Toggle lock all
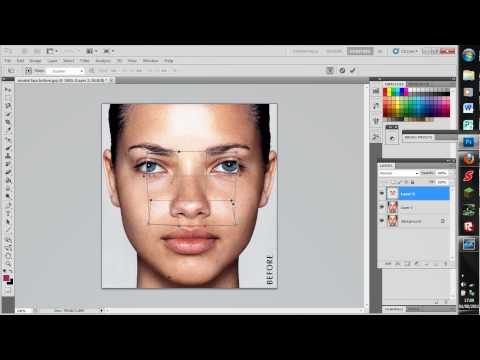This screenshot has height=360, width=480. tap(413, 182)
